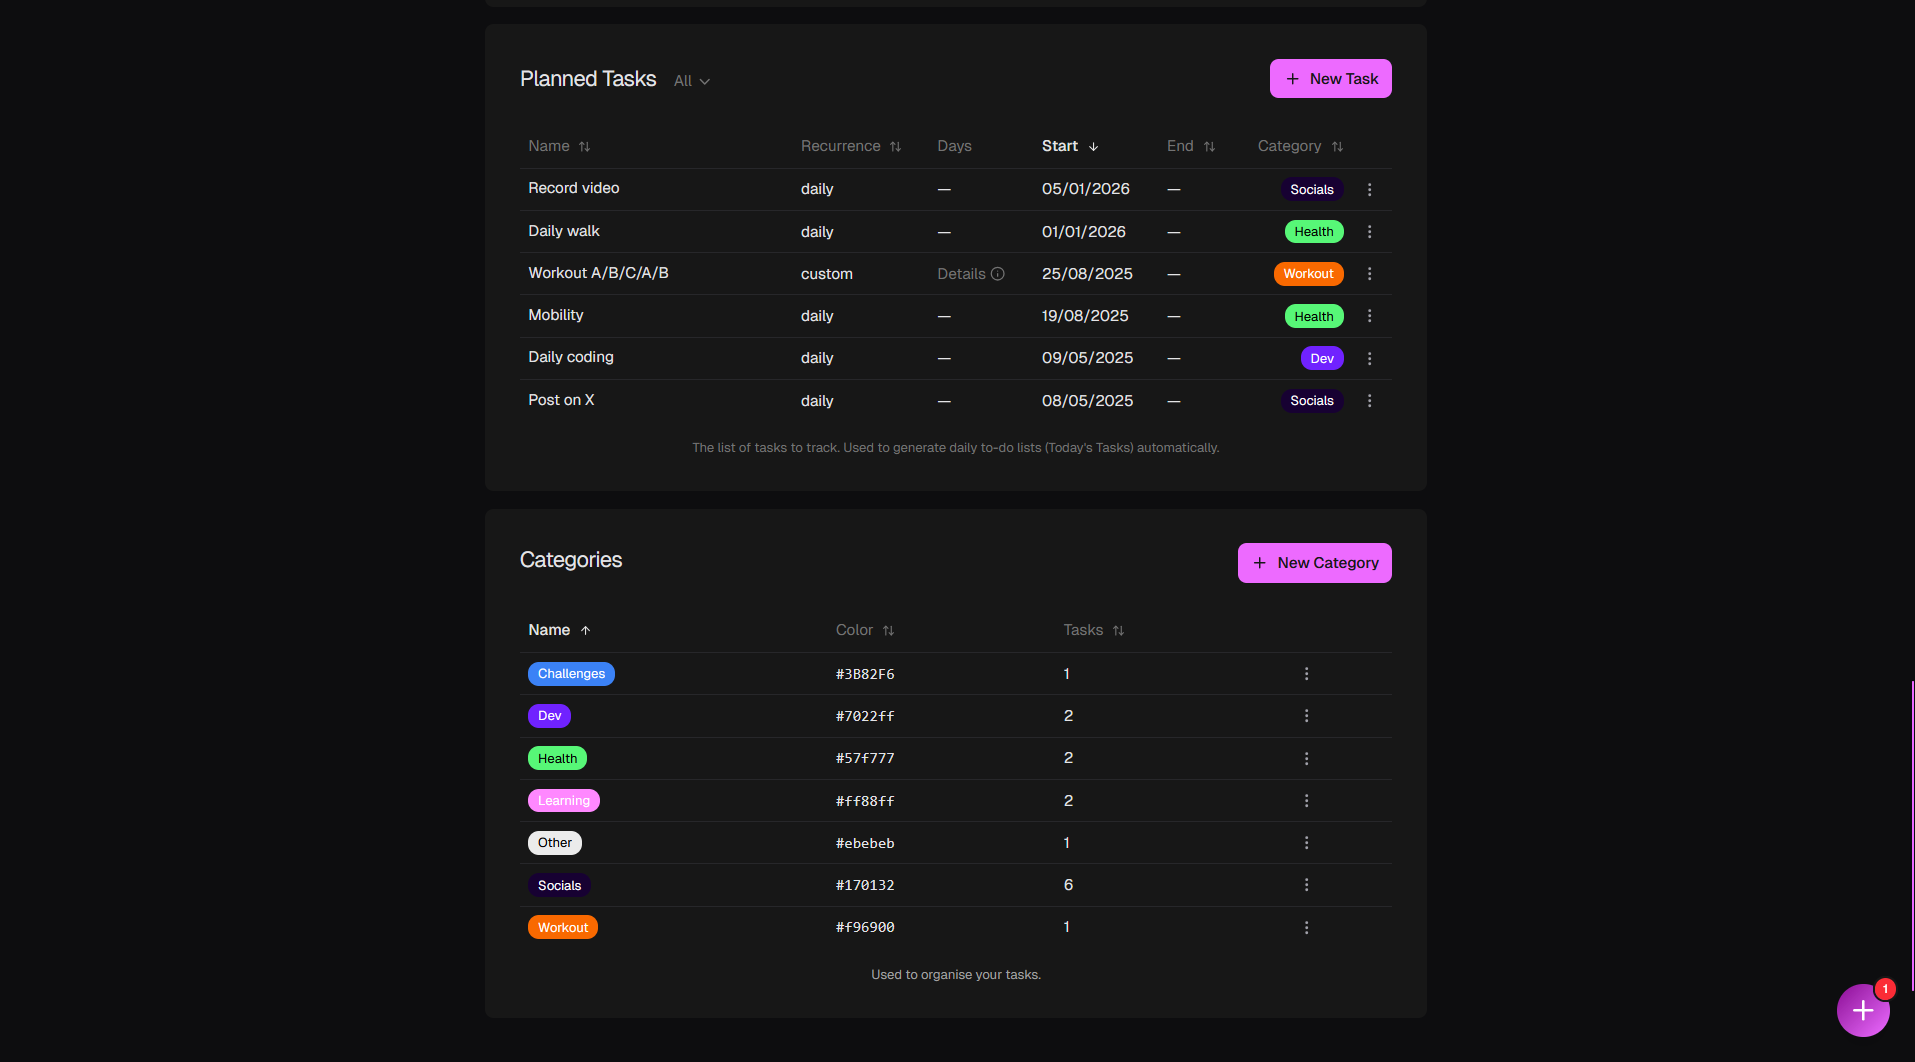Open the three-dot menu for Mobility task
This screenshot has width=1915, height=1062.
pyautogui.click(x=1369, y=316)
